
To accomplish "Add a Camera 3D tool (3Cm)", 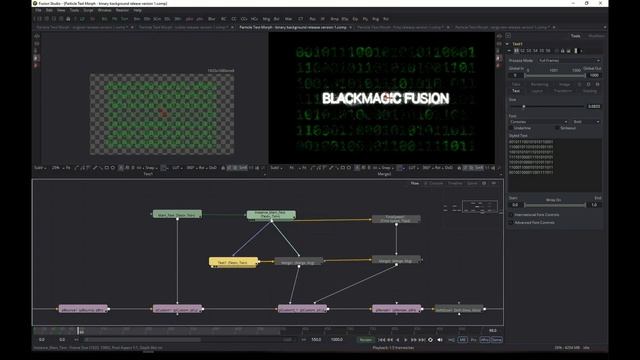I will 157,19.
